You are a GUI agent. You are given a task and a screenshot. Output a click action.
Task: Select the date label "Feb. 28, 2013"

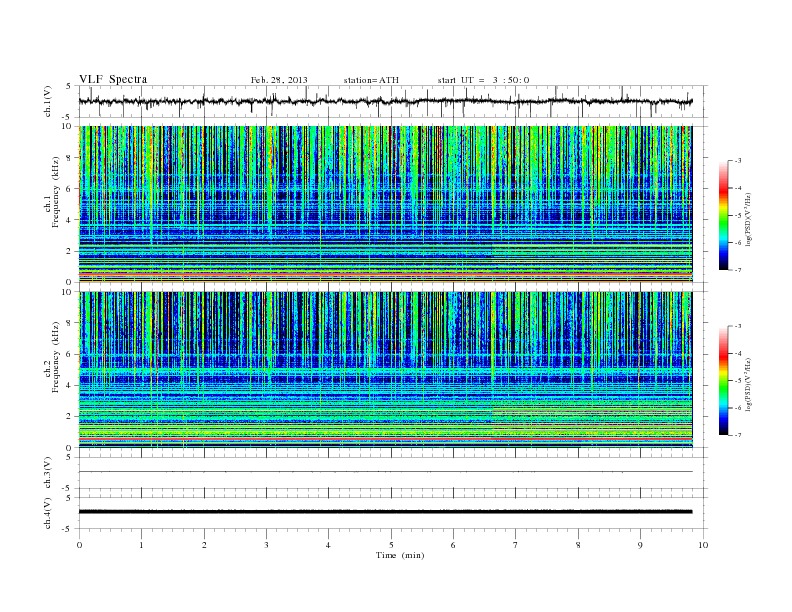(279, 80)
